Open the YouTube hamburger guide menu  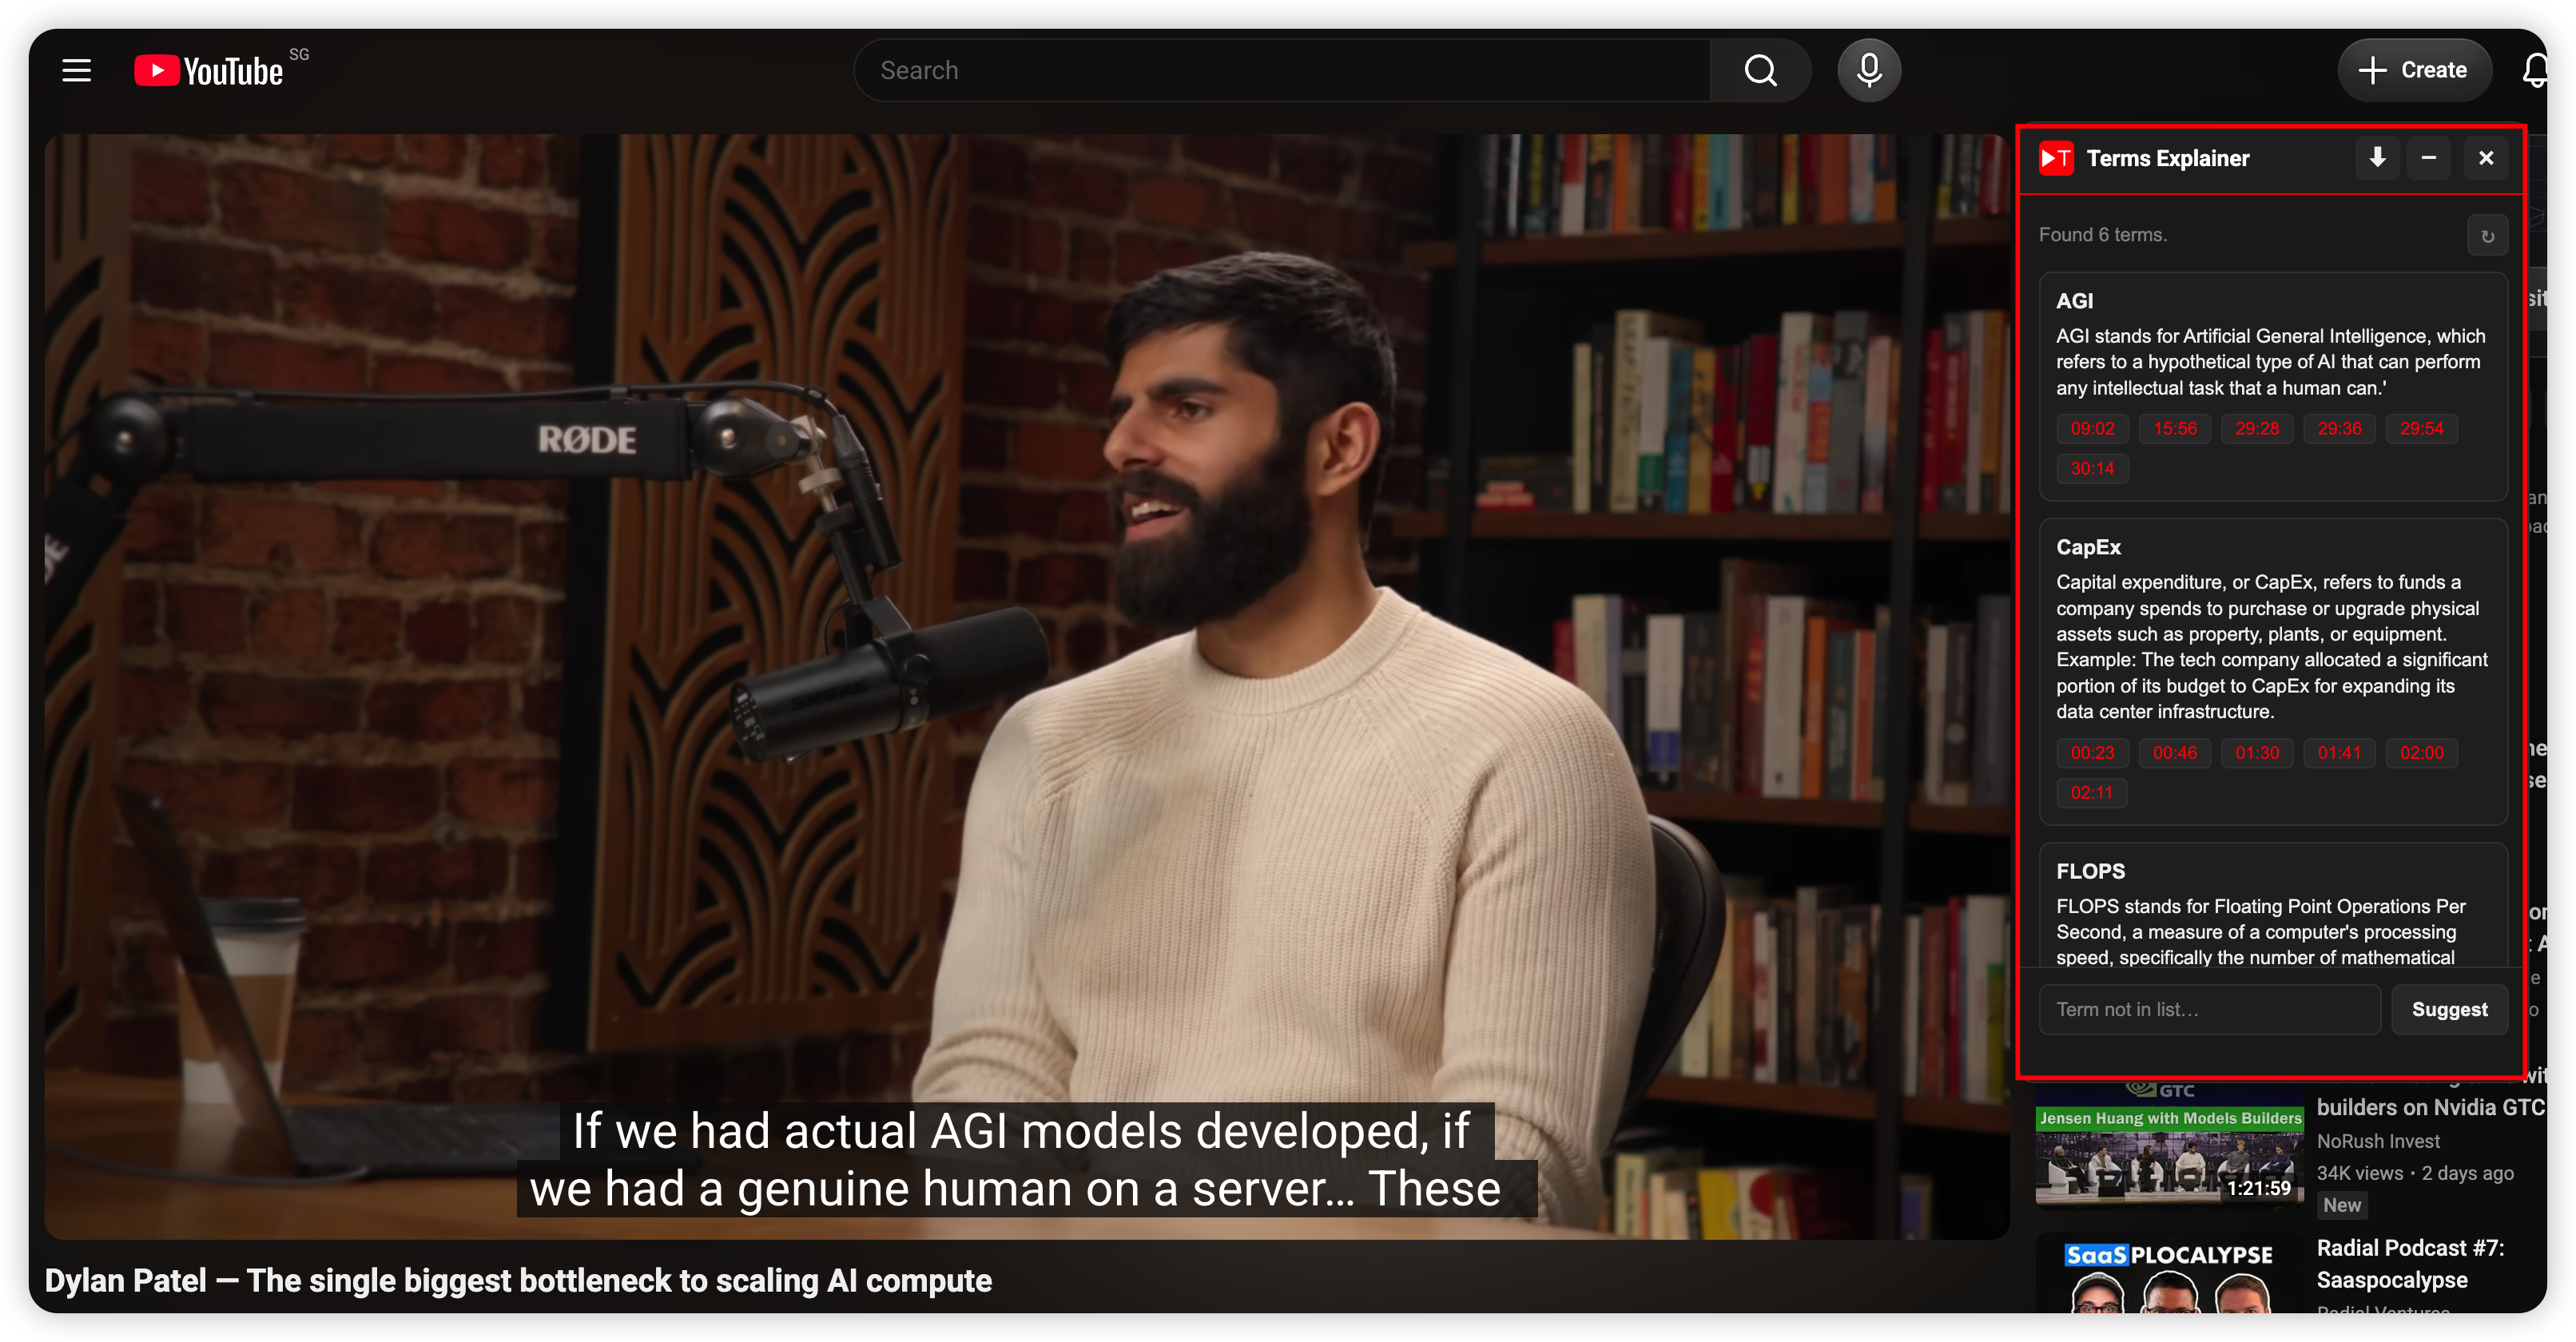76,70
